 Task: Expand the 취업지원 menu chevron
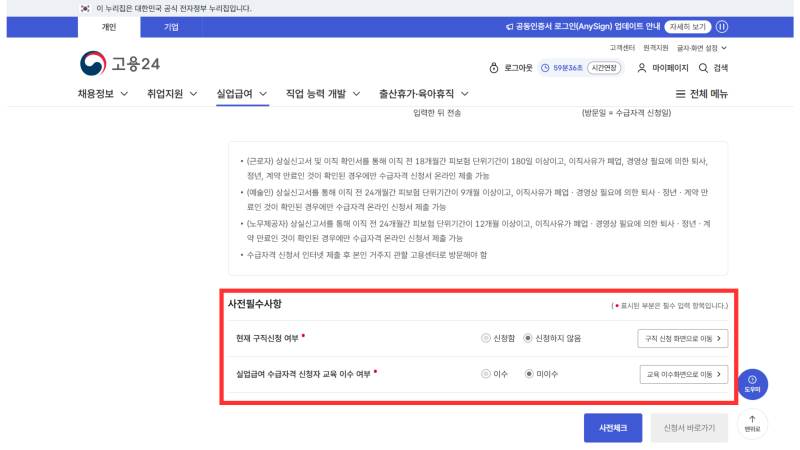pyautogui.click(x=193, y=94)
